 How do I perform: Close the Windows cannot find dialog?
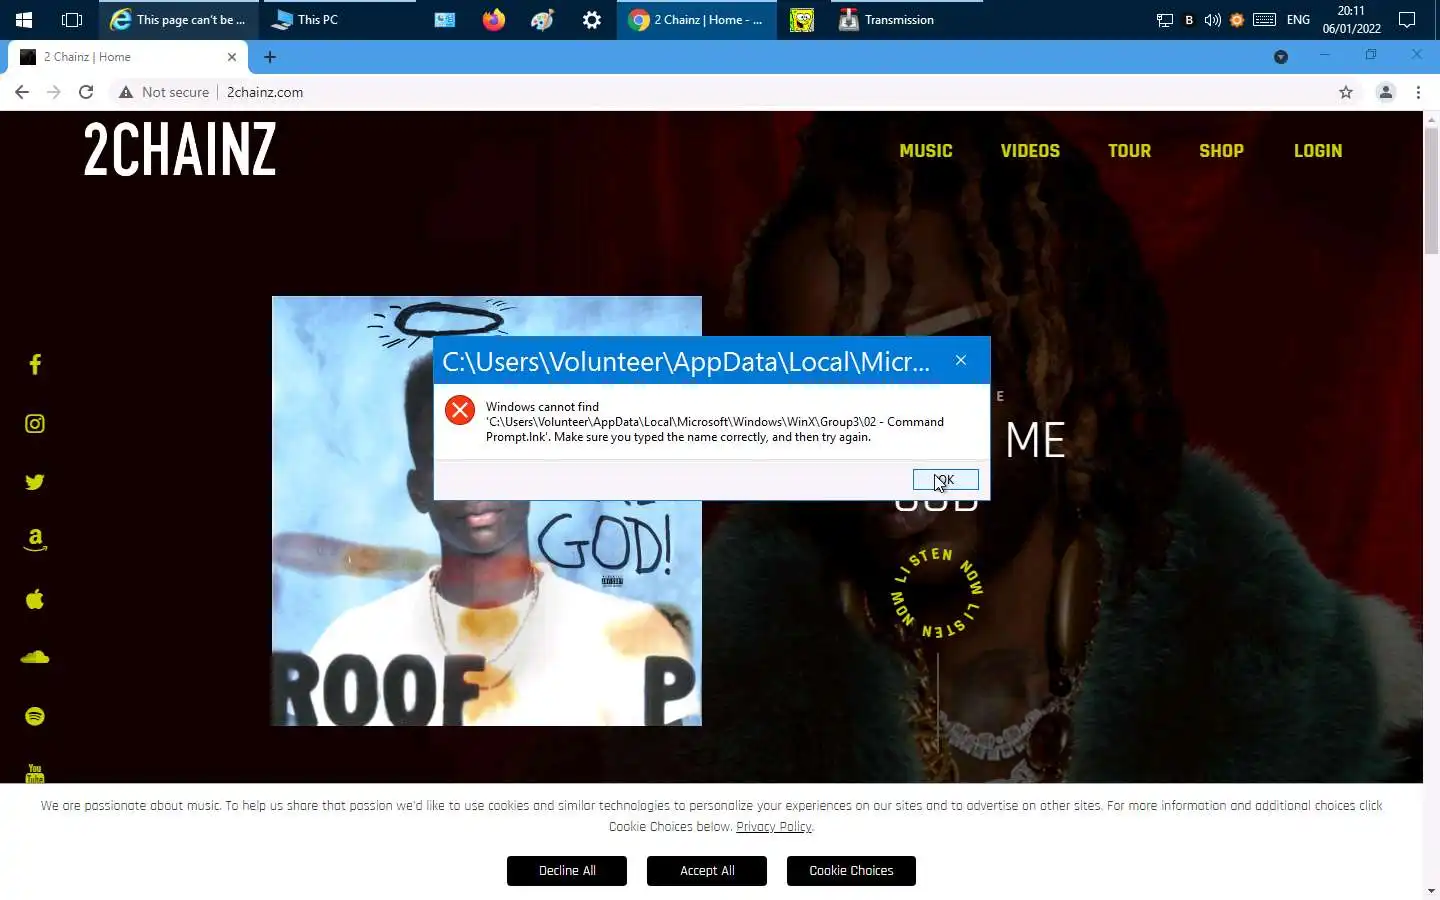(x=961, y=360)
